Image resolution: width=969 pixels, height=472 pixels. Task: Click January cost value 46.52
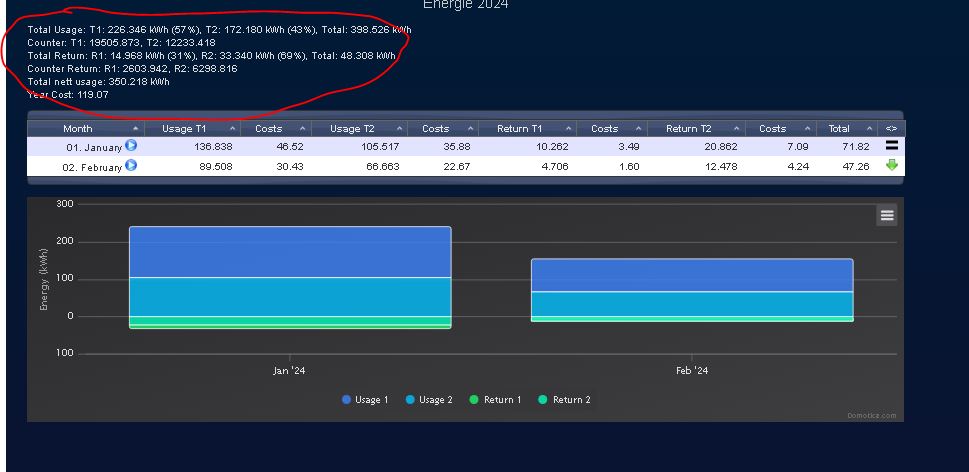click(x=290, y=147)
